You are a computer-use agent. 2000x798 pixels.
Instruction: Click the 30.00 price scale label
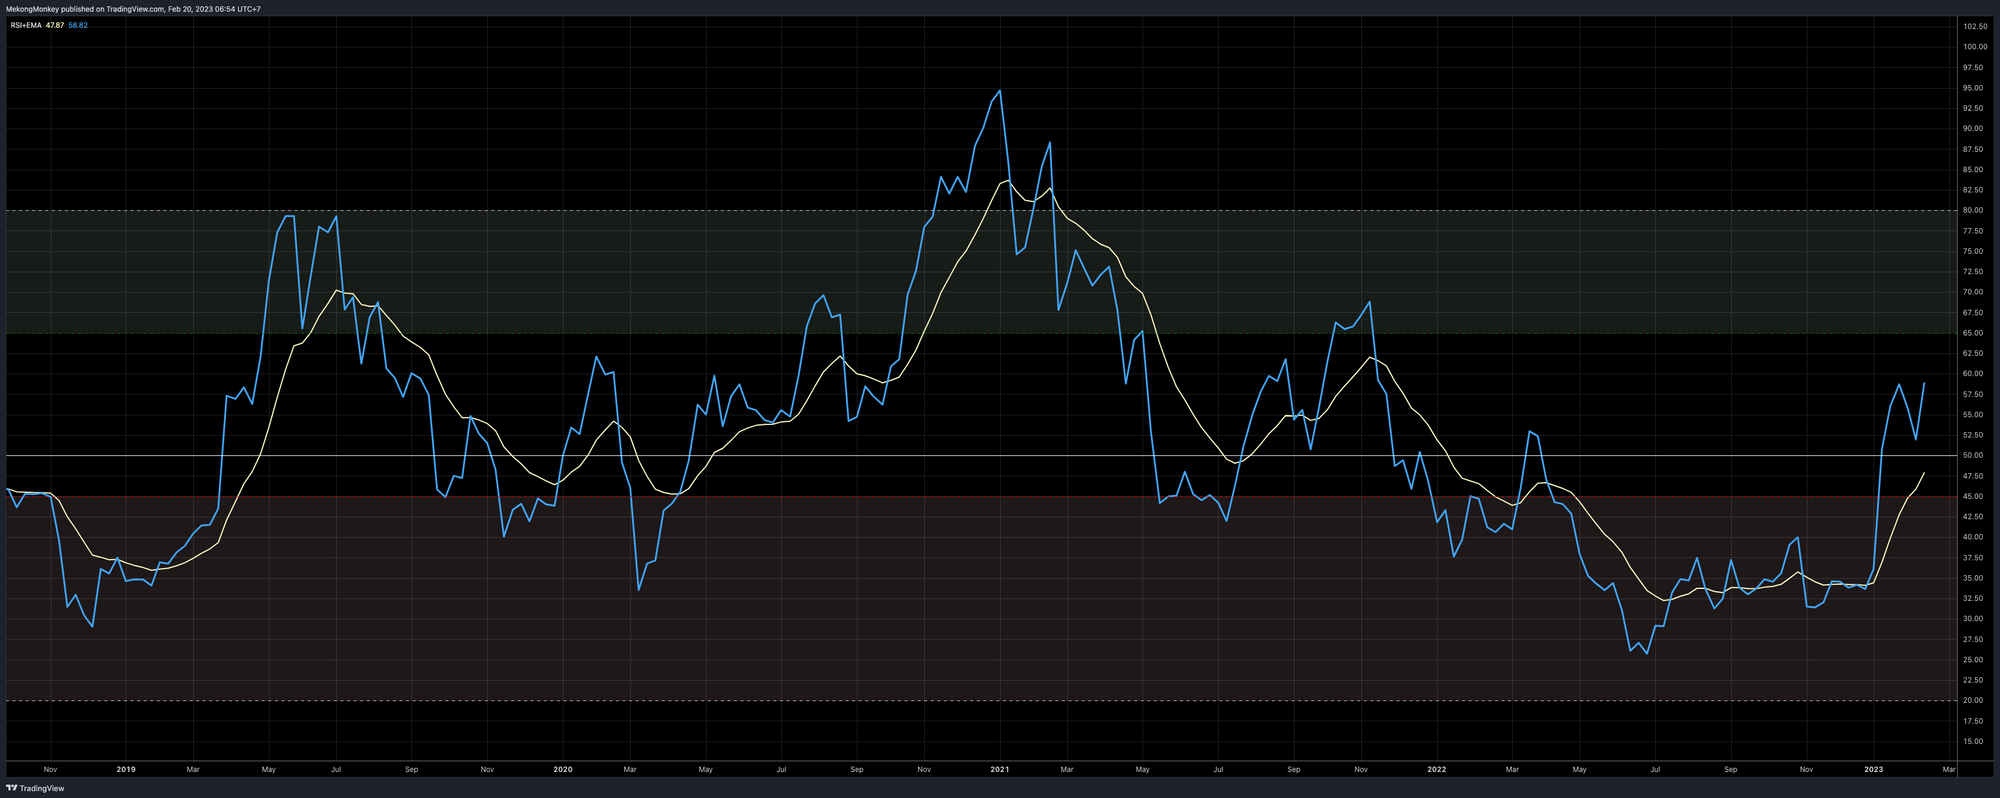click(x=1974, y=619)
